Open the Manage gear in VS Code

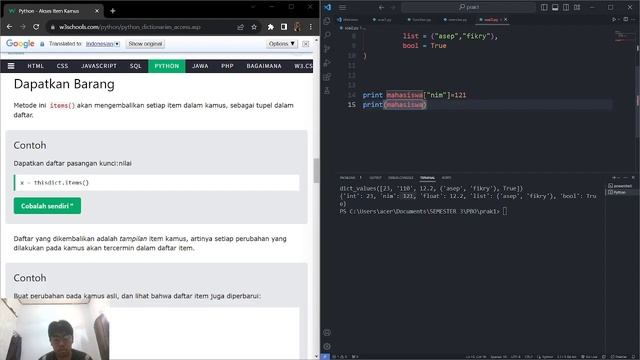tap(327, 347)
